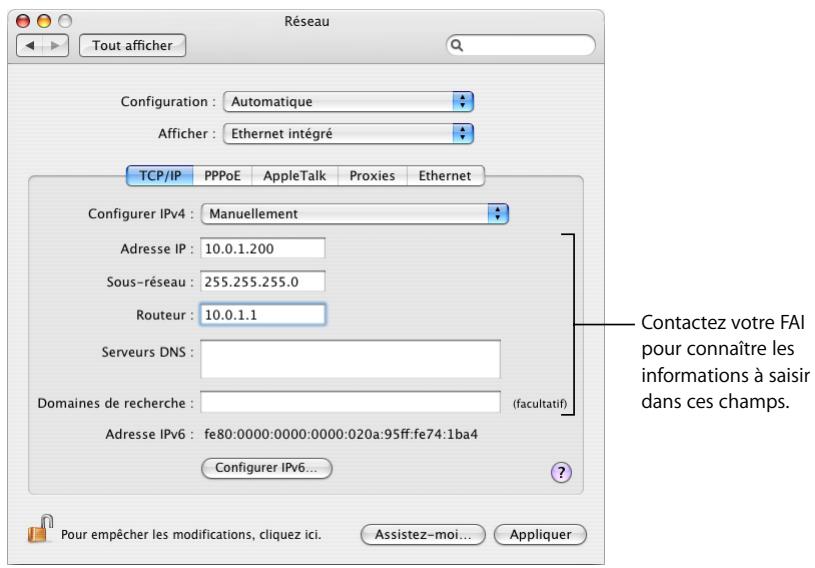
Task: Click the 'Configurer IPv4 :' label
Action: (141, 214)
